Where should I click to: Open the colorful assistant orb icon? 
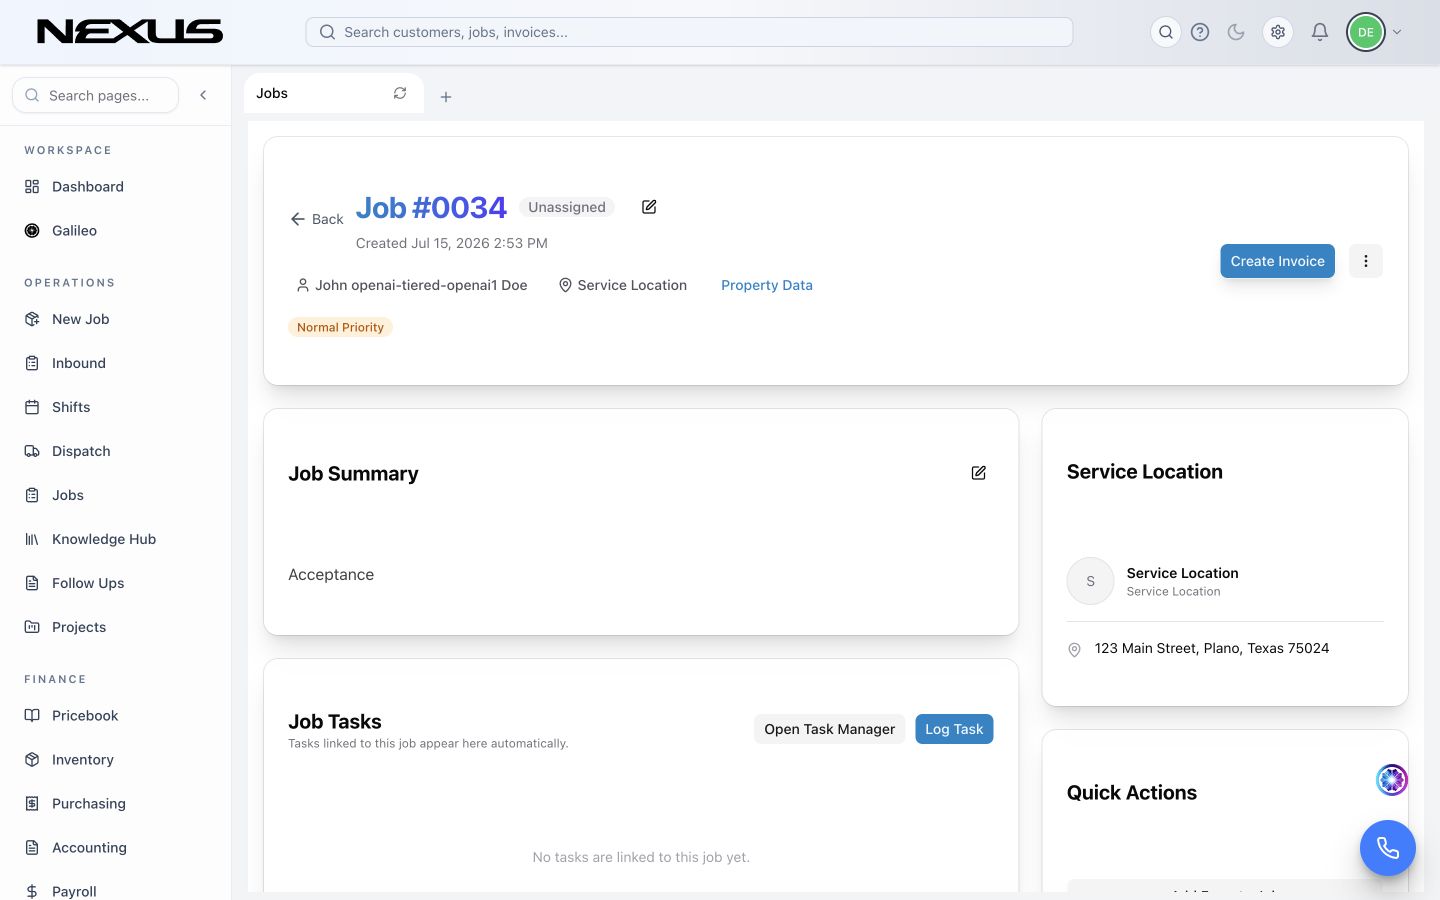tap(1392, 779)
